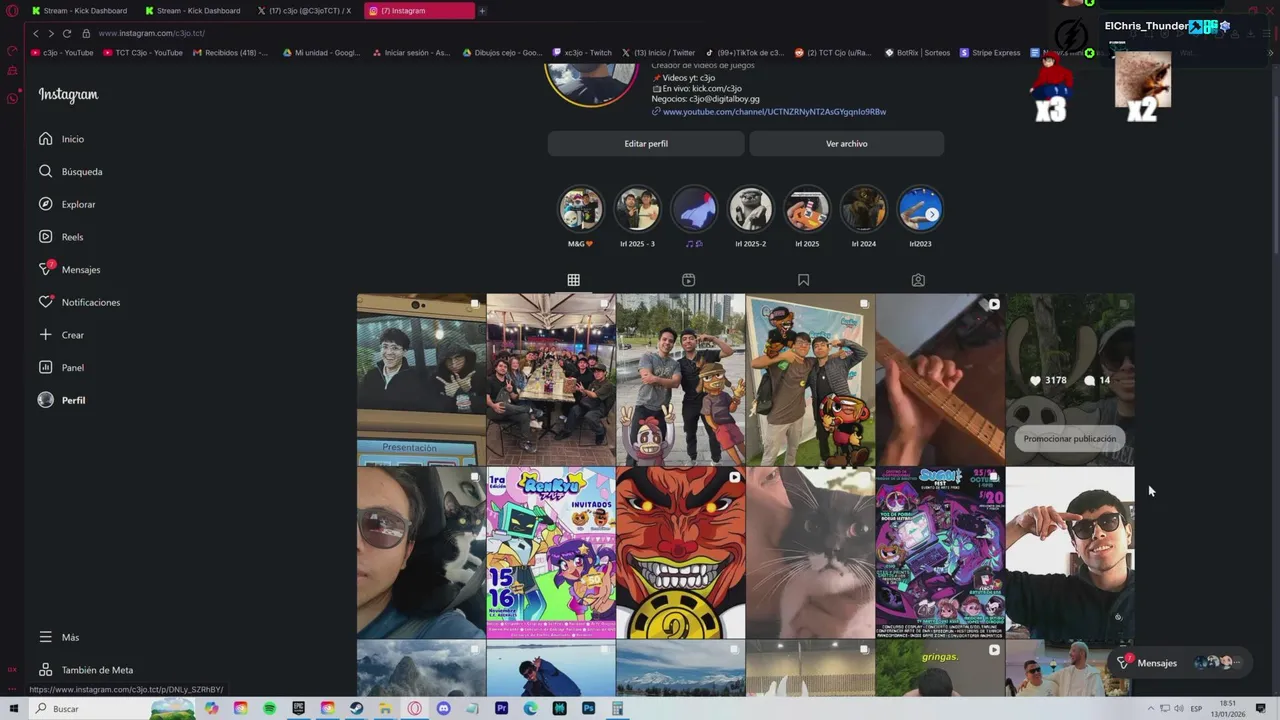Switch to the saved posts tab
This screenshot has width=1280, height=720.
click(x=803, y=280)
